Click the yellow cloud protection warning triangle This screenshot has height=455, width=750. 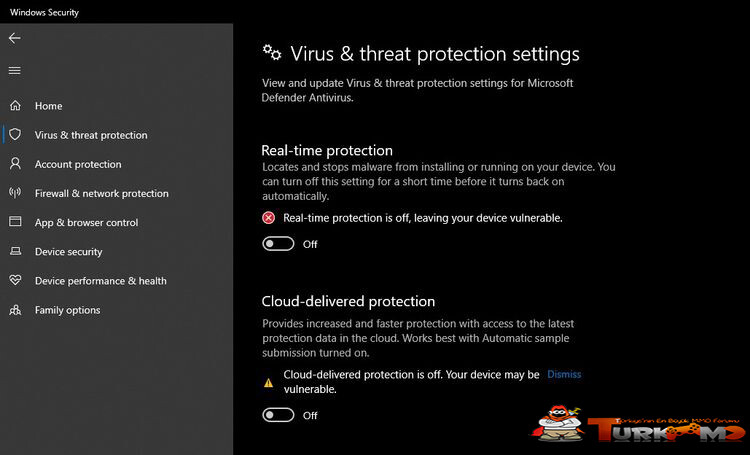tap(269, 383)
